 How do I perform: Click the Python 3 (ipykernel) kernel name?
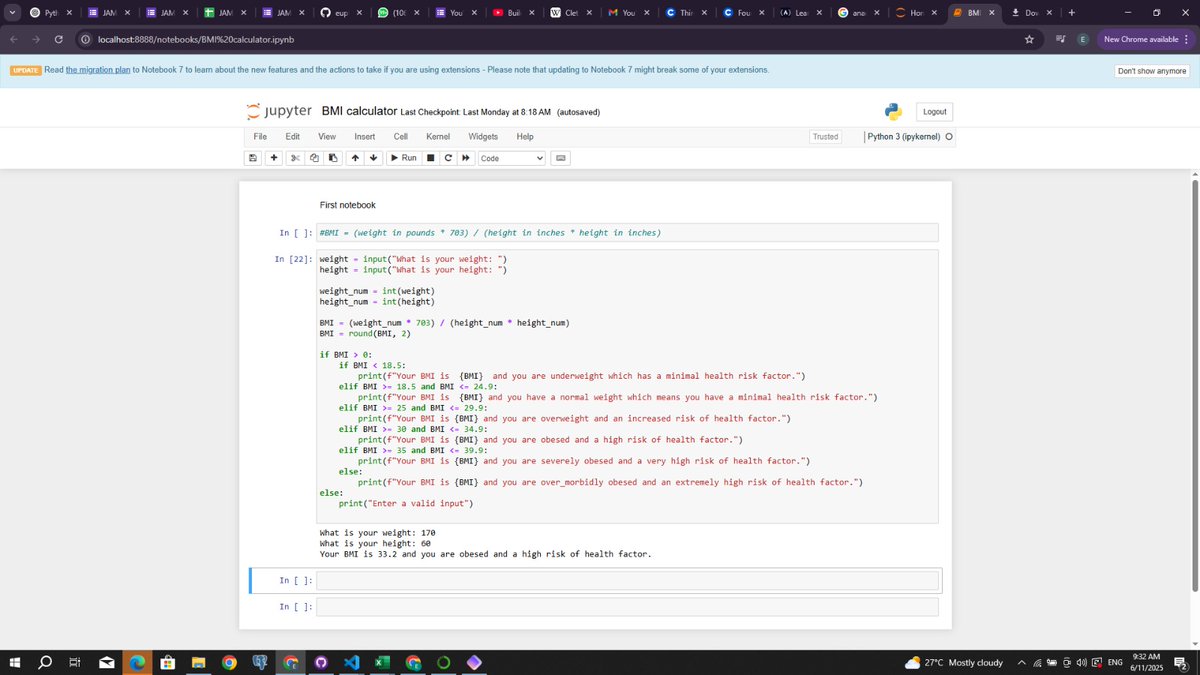[903, 137]
